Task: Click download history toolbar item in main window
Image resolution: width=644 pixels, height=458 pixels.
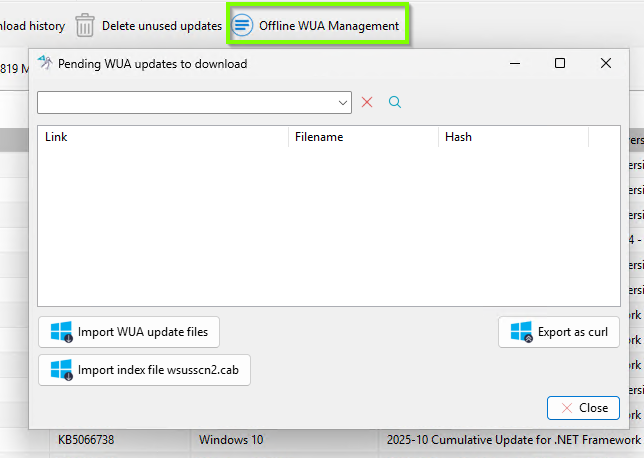Action: pos(32,26)
